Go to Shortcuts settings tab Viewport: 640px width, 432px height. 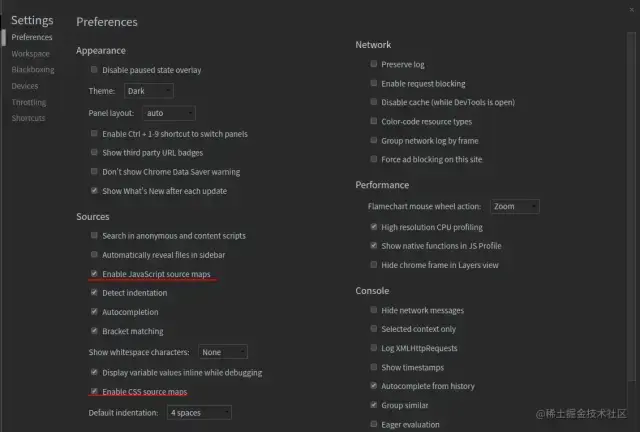pos(28,118)
